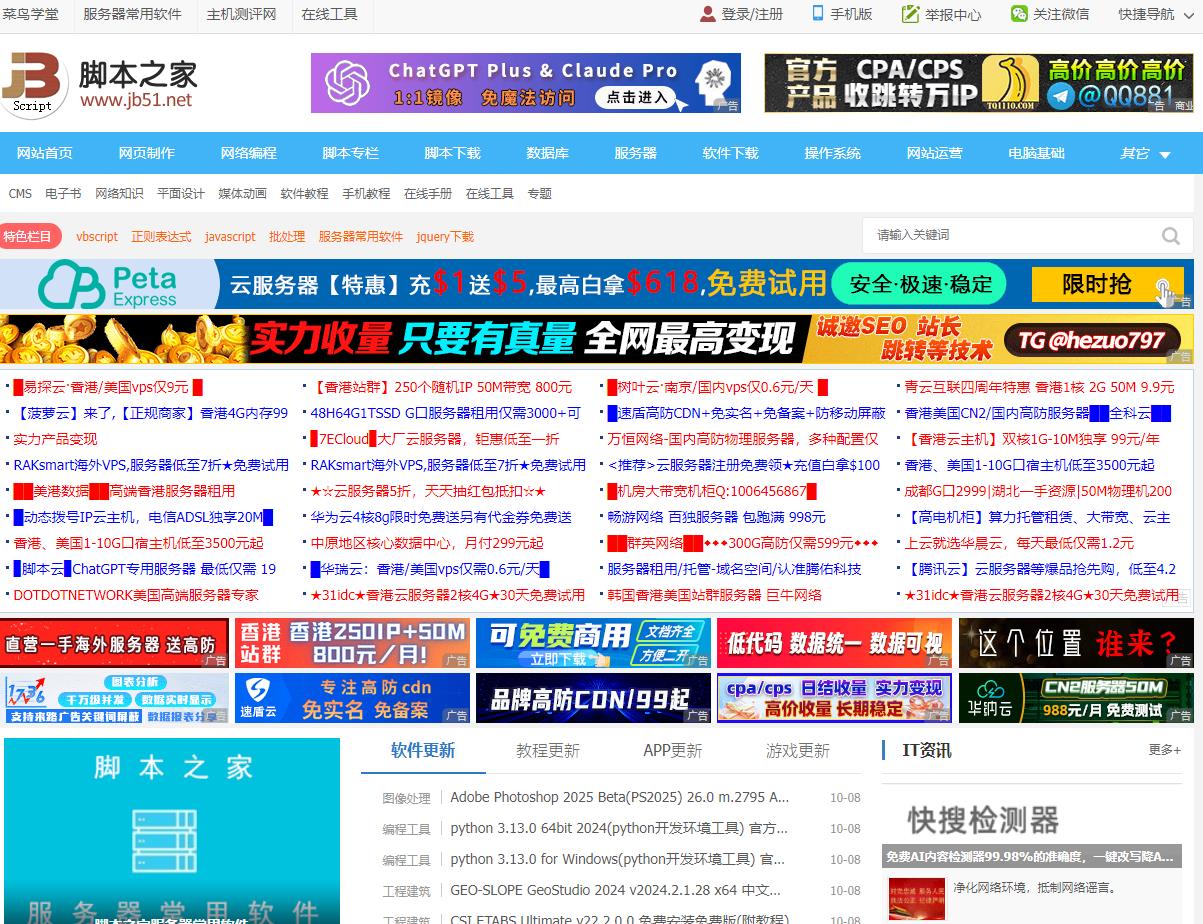
Task: Switch to 教程更新 tab
Action: click(548, 750)
